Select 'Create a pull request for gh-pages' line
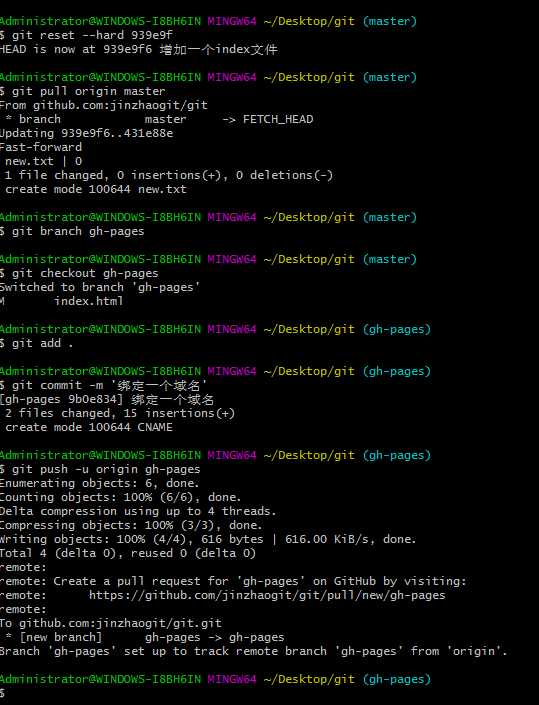Viewport: 539px width, 705px height. pyautogui.click(x=233, y=581)
